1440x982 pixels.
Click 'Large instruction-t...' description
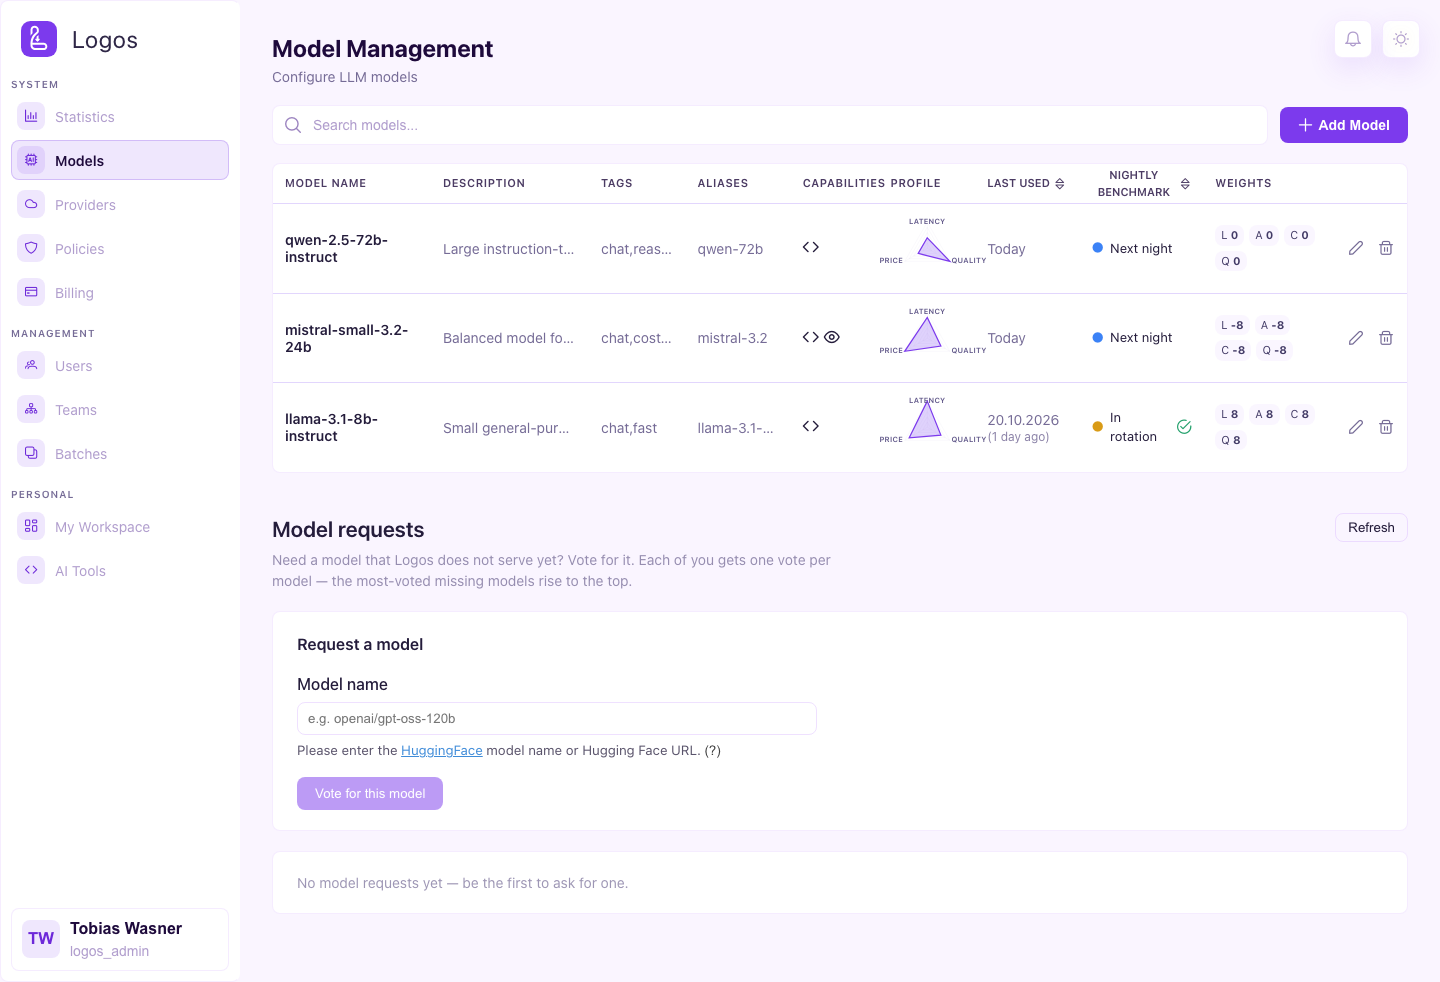pos(509,249)
